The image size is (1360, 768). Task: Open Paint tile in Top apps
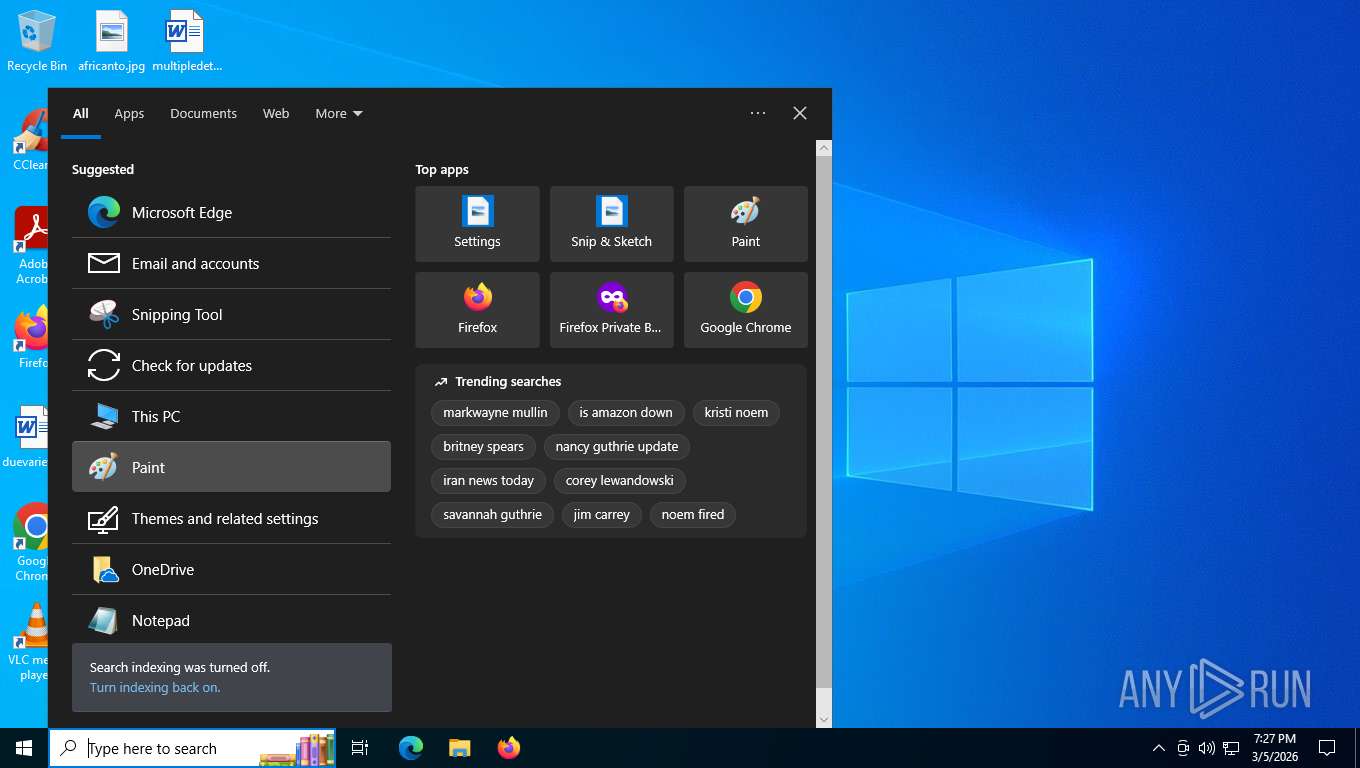coord(745,224)
